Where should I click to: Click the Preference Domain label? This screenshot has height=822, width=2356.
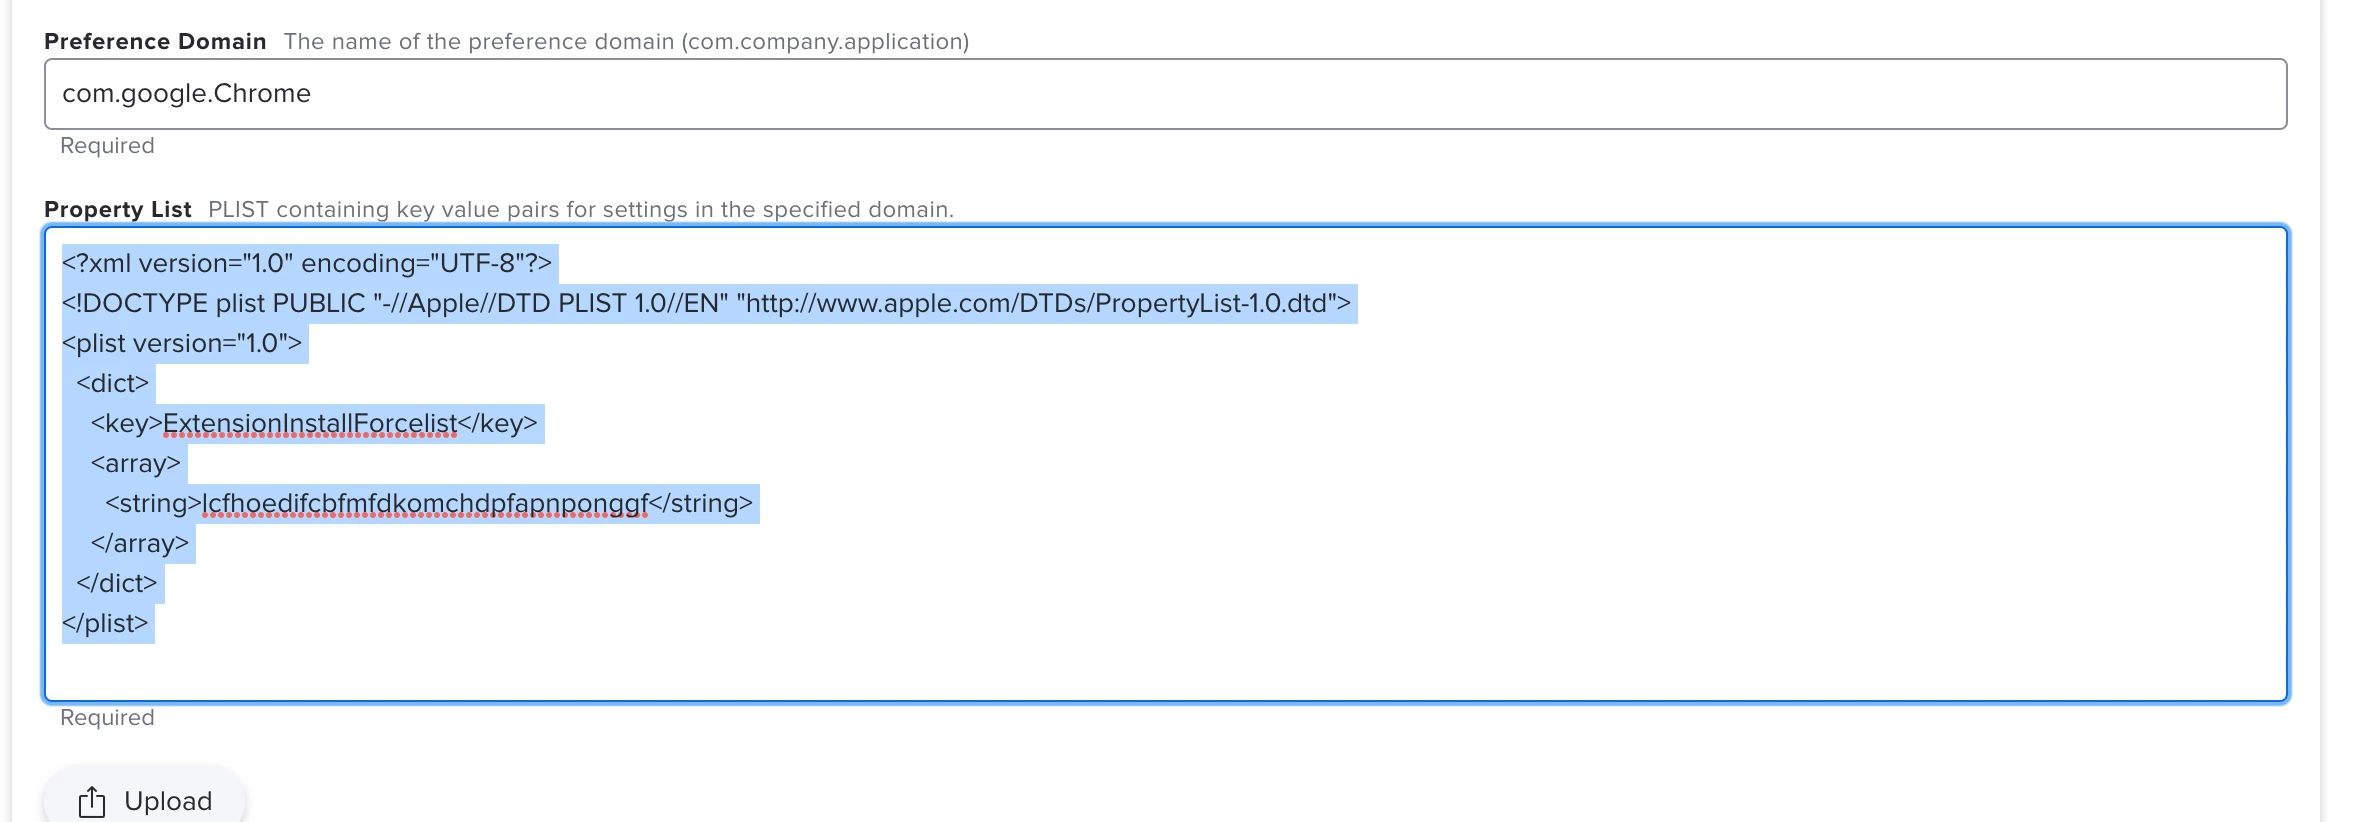pyautogui.click(x=155, y=42)
